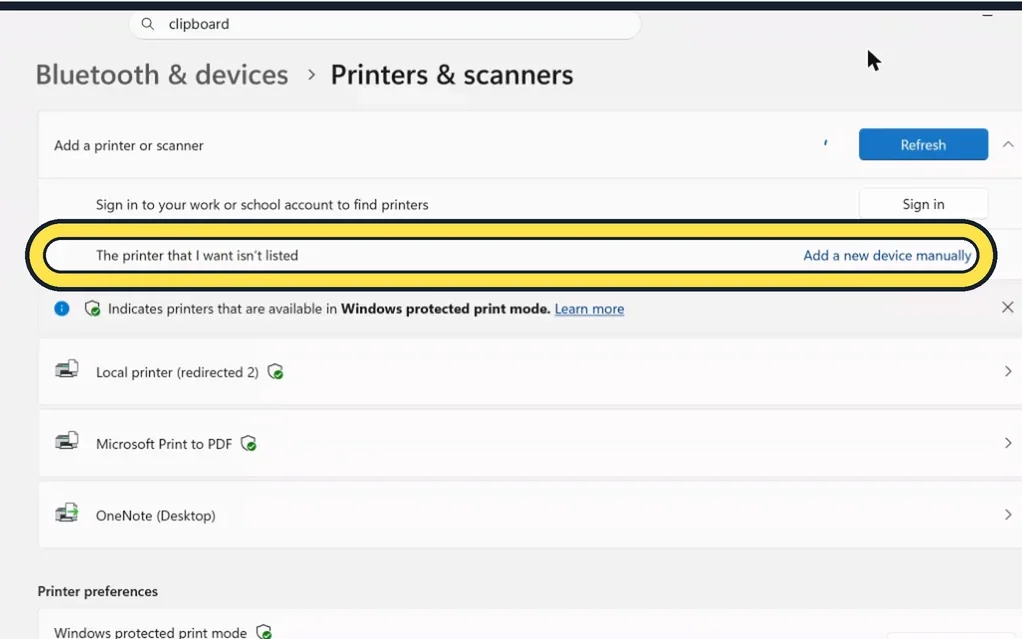Open Microsoft Print to PDF

529,443
